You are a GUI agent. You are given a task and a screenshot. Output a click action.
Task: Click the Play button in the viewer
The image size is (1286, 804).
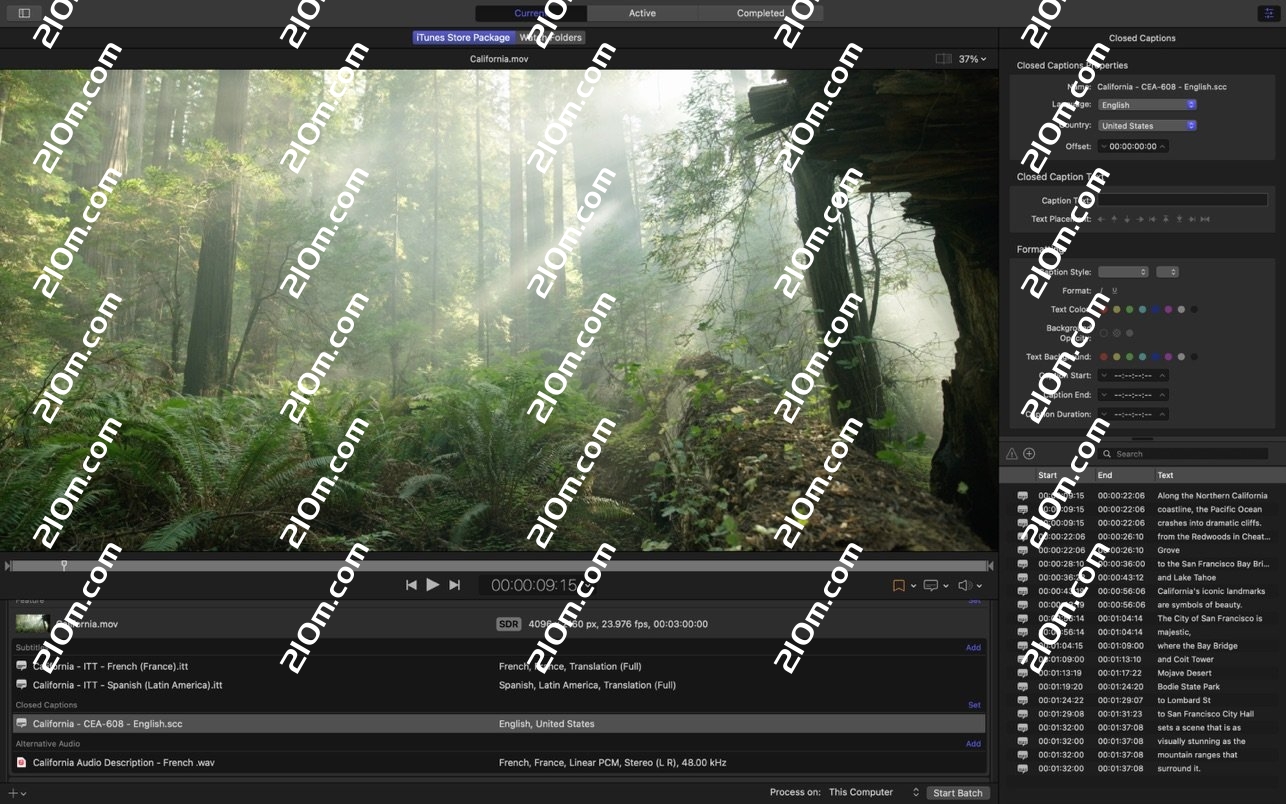432,585
